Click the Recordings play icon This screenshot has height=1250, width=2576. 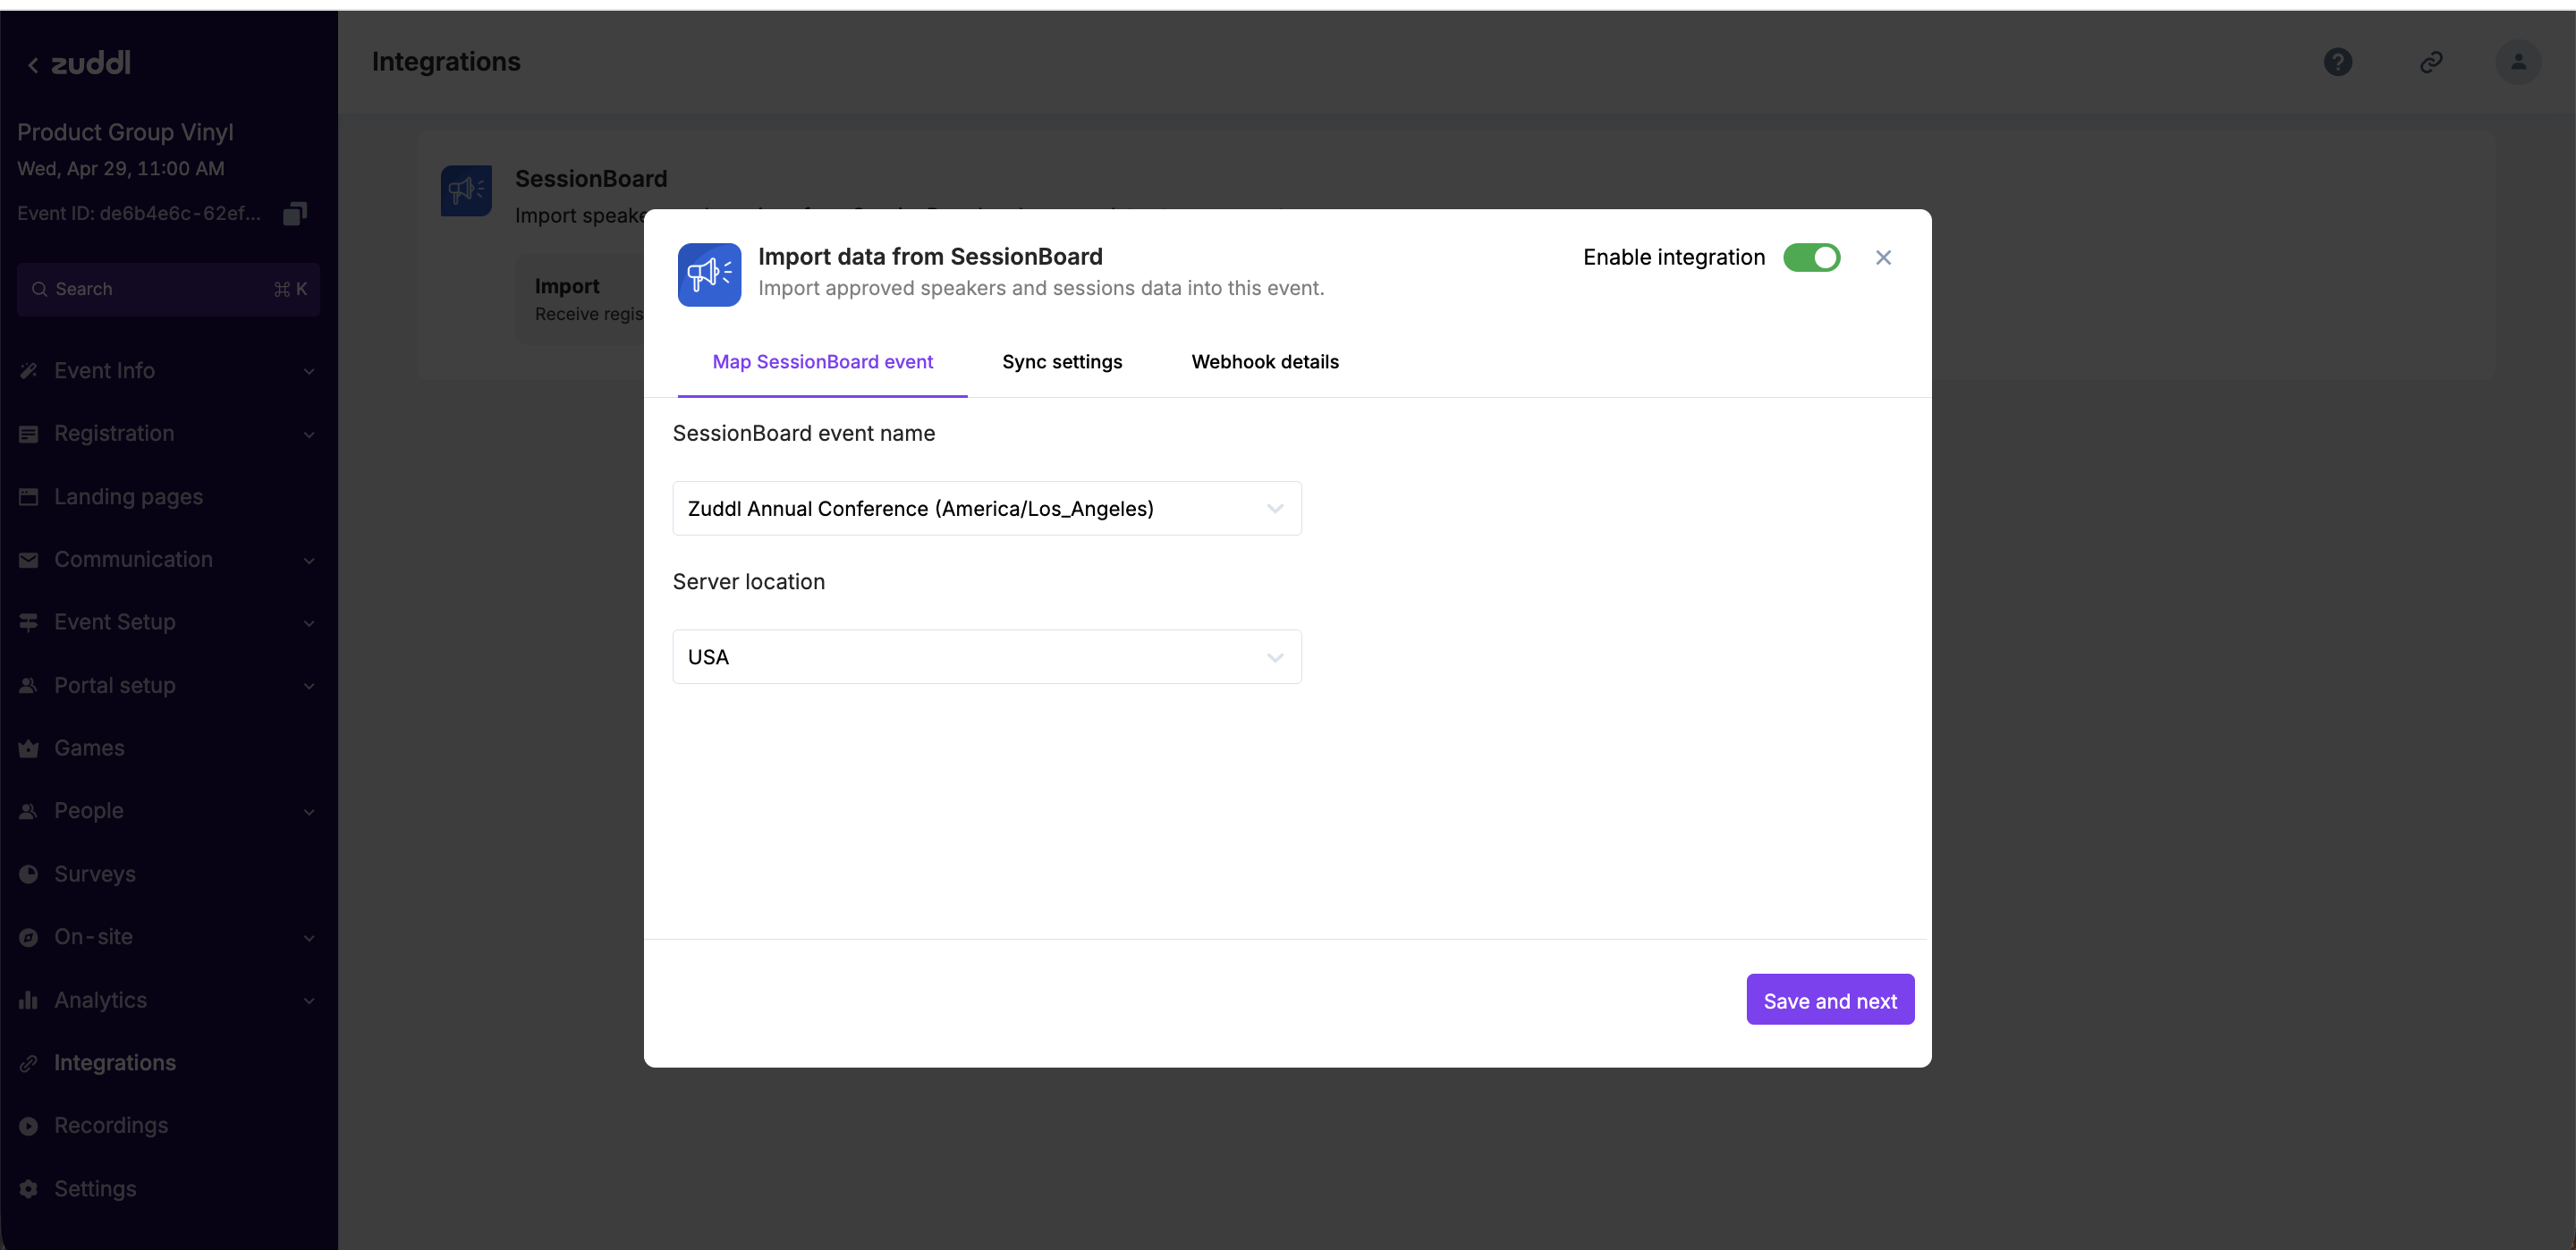click(29, 1126)
